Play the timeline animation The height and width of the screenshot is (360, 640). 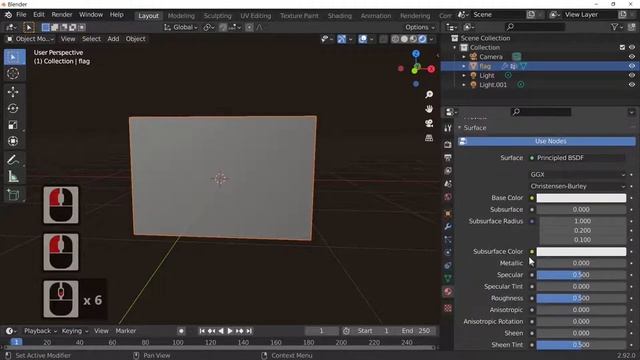[230, 331]
